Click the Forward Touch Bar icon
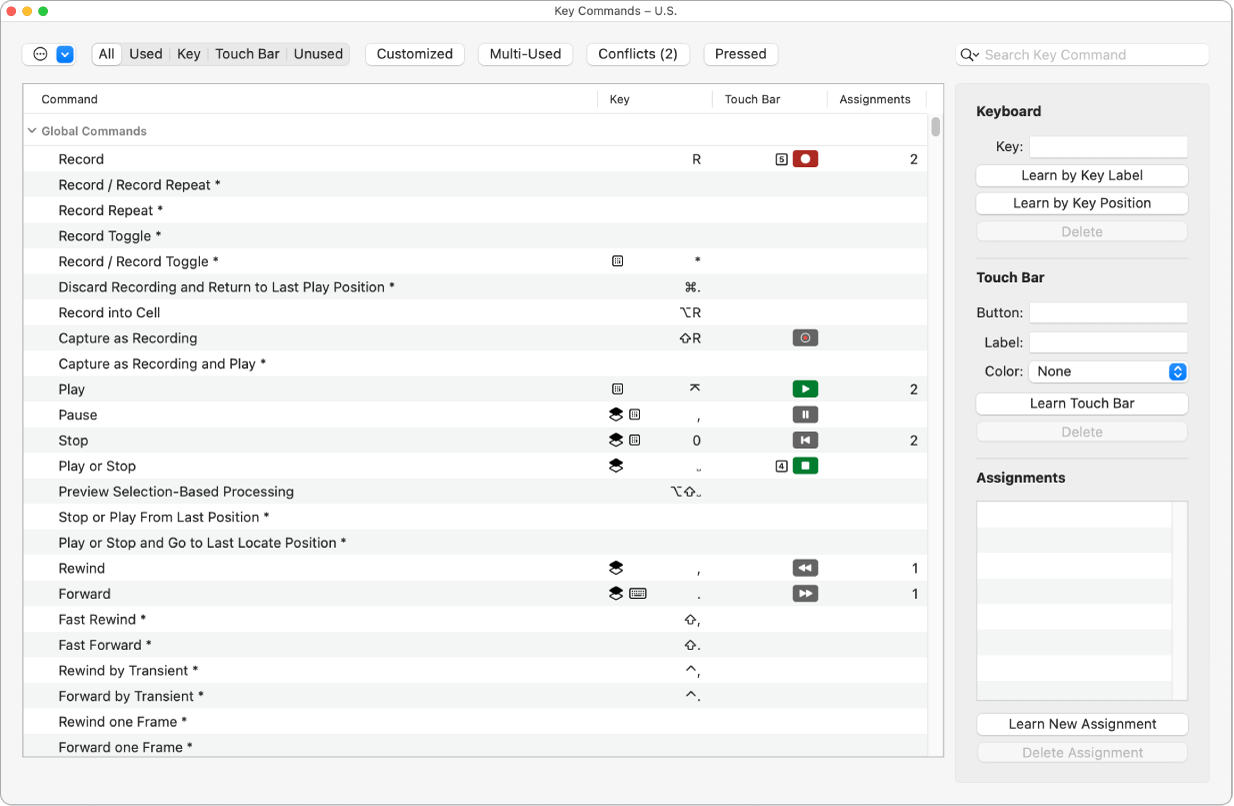Viewport: 1234px width, 806px height. pos(805,594)
